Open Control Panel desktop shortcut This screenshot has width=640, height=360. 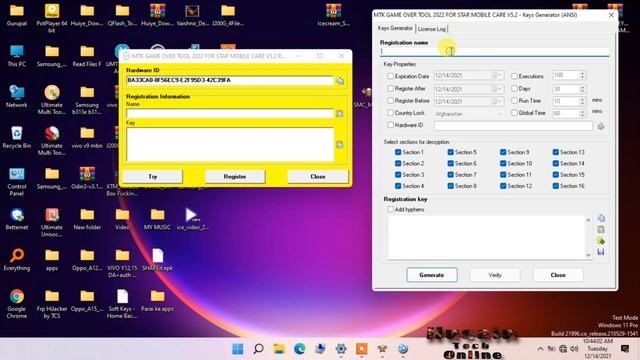17,182
